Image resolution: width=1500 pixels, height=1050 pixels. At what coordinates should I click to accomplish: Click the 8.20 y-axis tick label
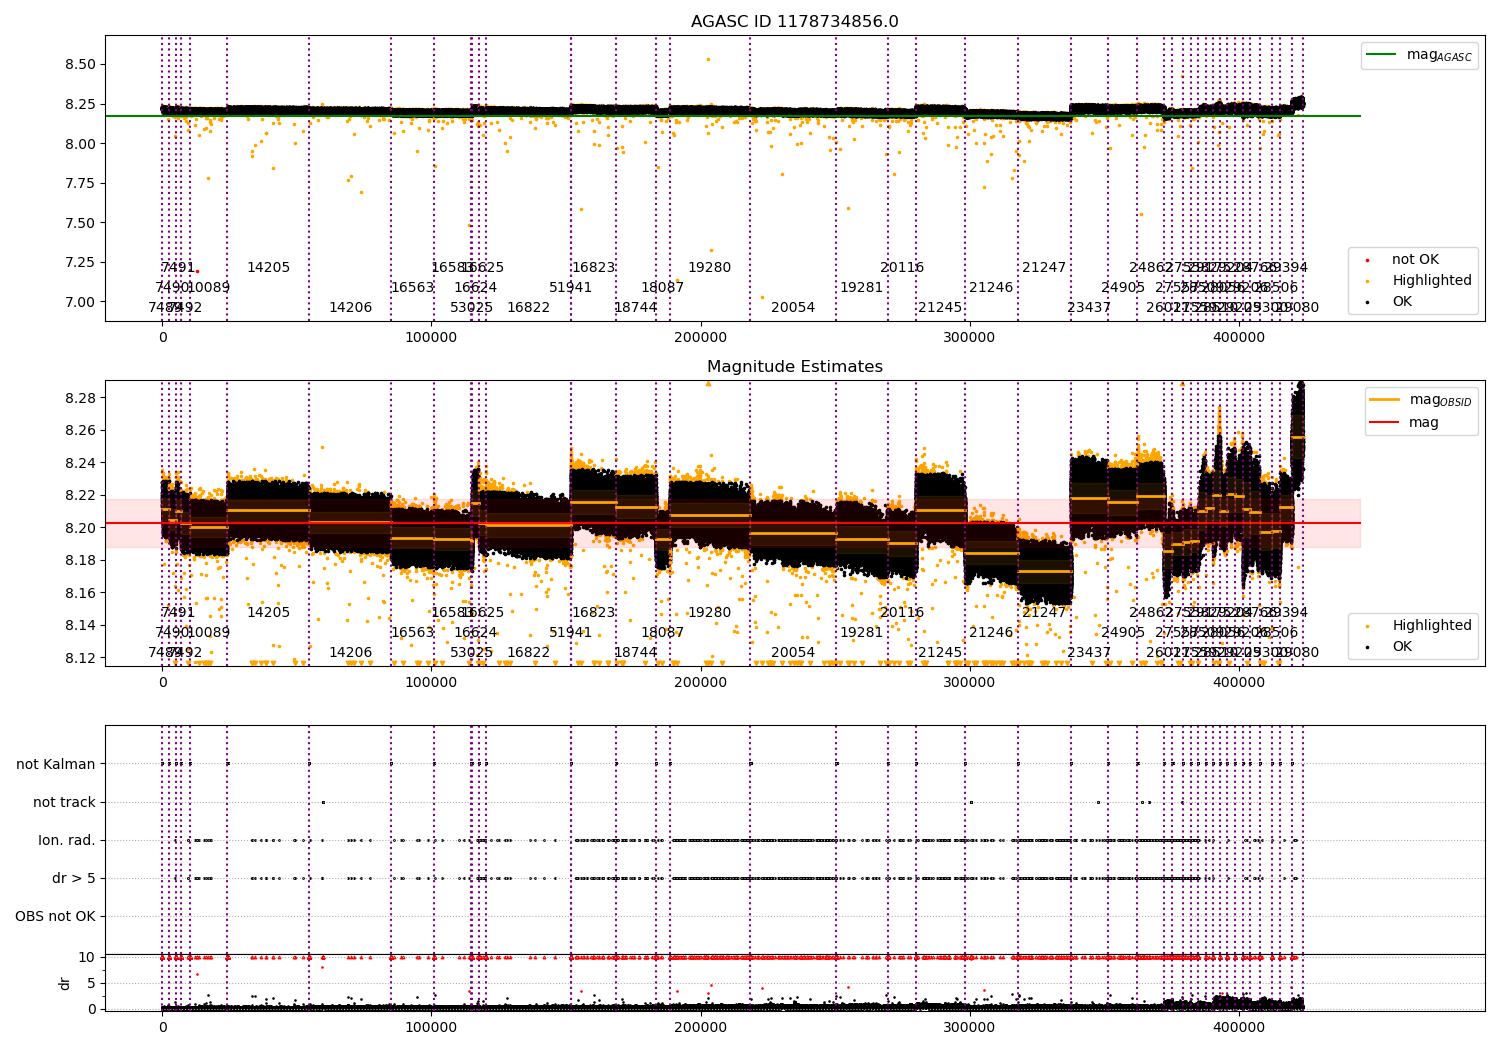click(x=79, y=528)
